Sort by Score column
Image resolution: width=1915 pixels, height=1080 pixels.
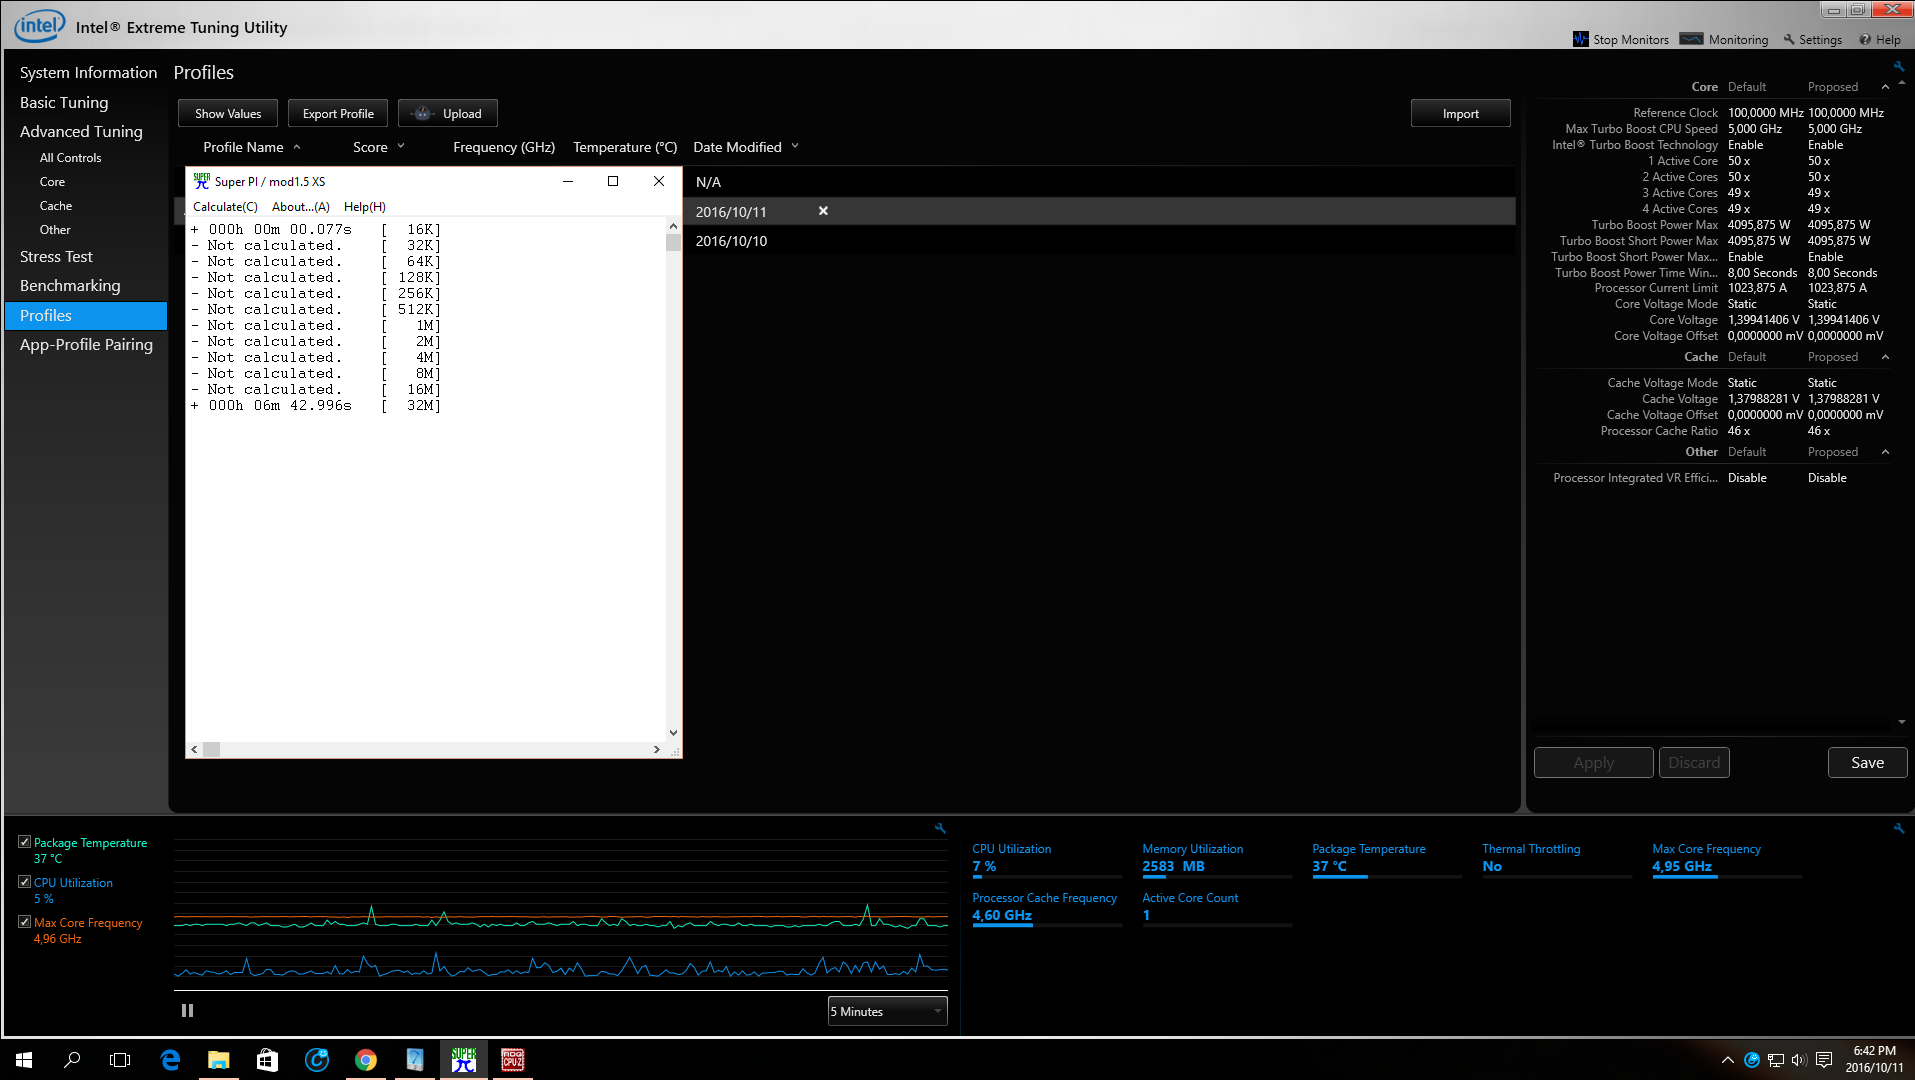click(370, 147)
